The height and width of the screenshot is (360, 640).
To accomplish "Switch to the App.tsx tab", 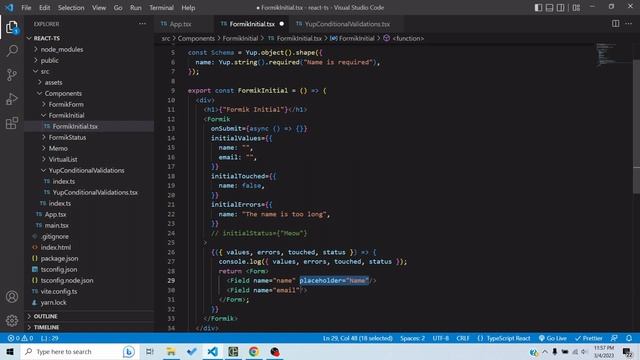I will [x=180, y=24].
